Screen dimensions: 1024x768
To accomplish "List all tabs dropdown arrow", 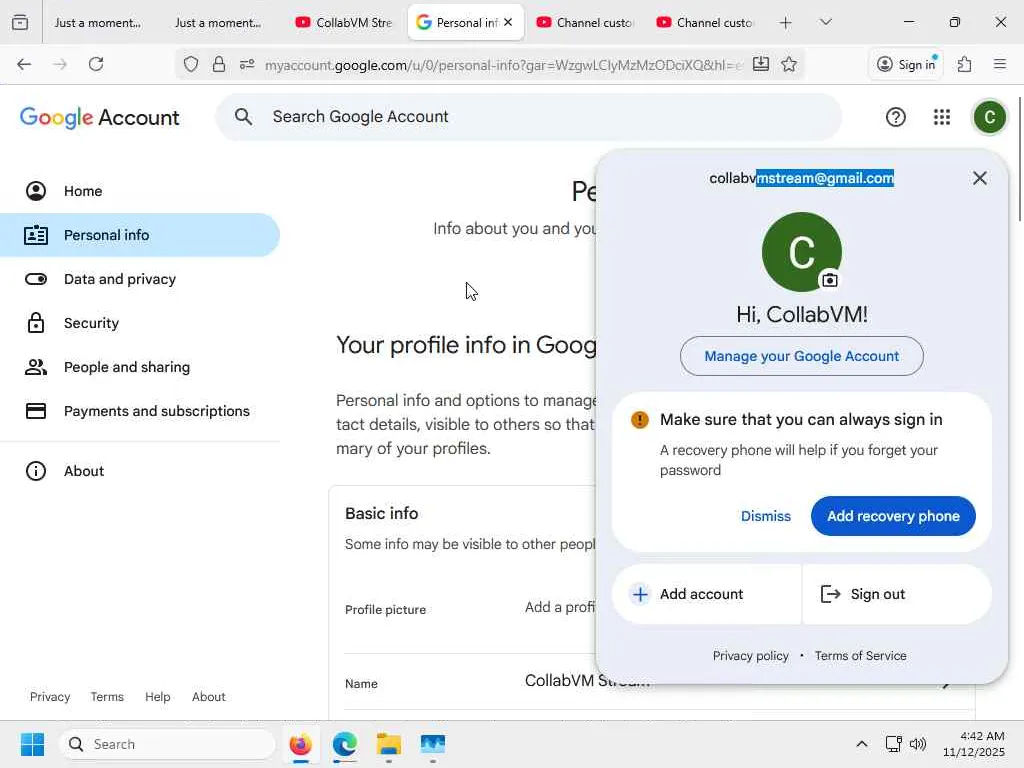I will coord(825,23).
